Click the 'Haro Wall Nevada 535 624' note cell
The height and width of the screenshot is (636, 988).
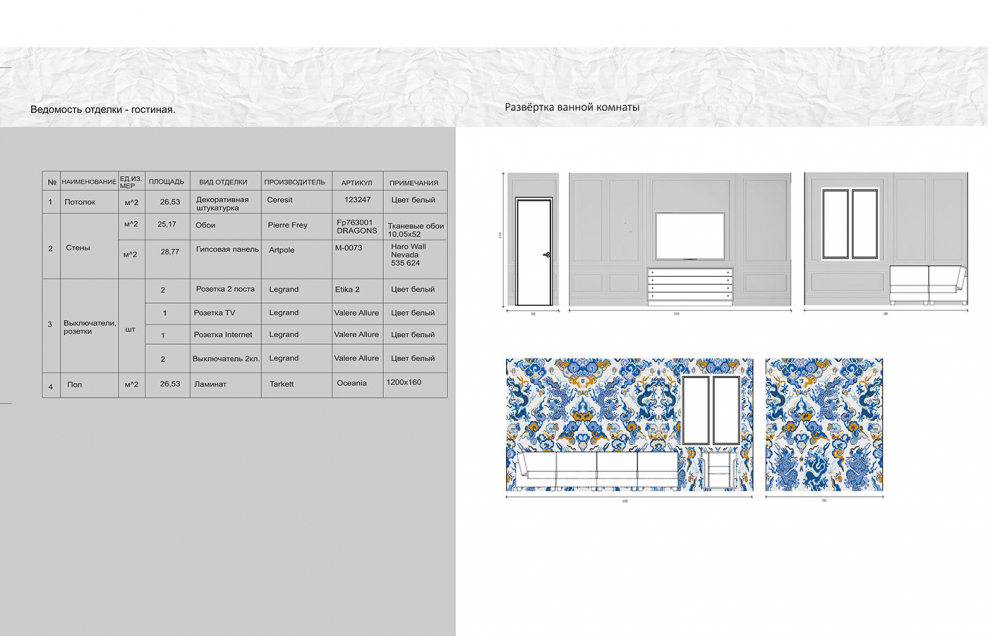[408, 256]
